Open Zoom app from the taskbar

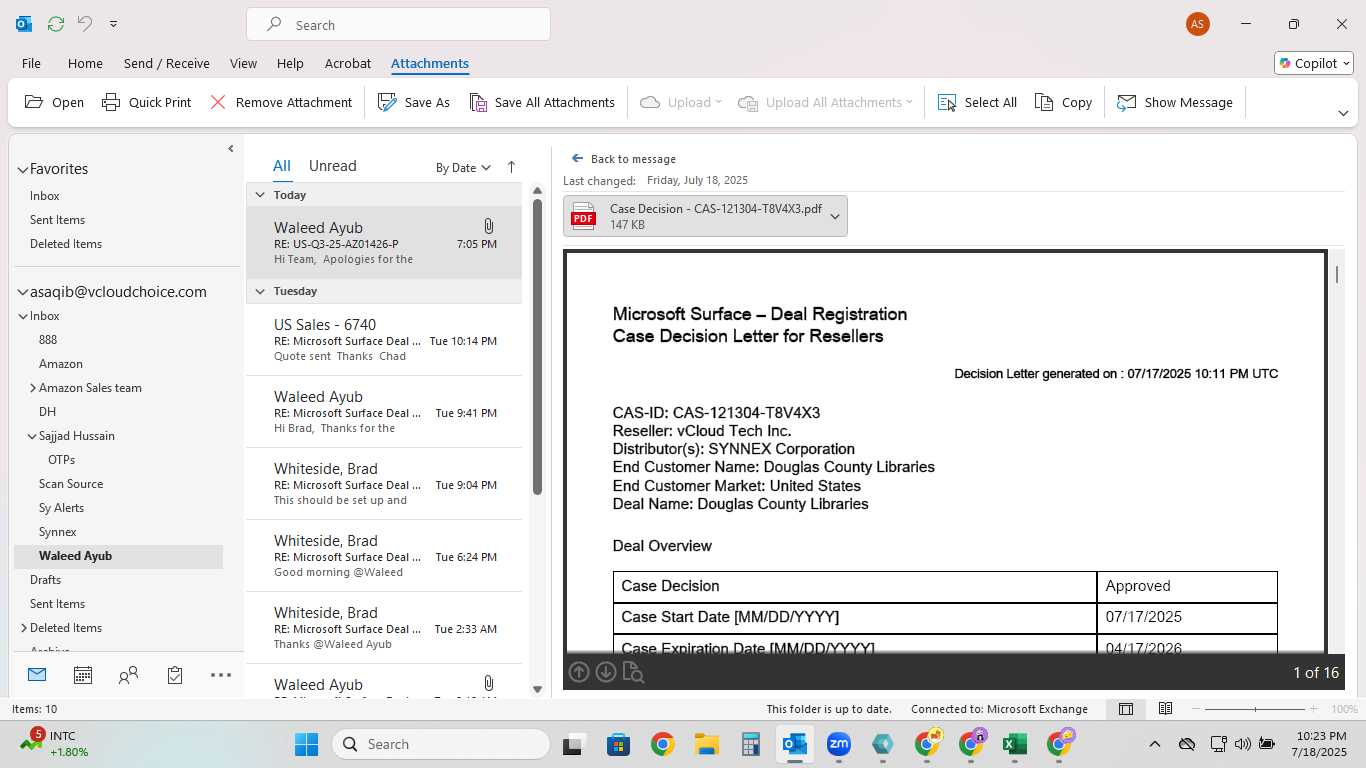click(x=838, y=744)
